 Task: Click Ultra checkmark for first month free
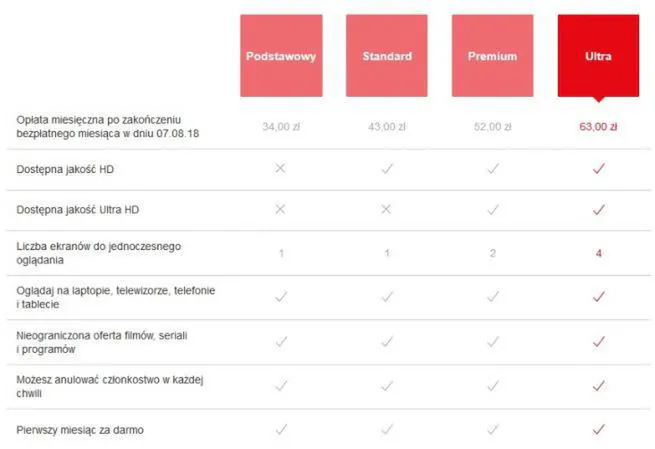pyautogui.click(x=598, y=429)
